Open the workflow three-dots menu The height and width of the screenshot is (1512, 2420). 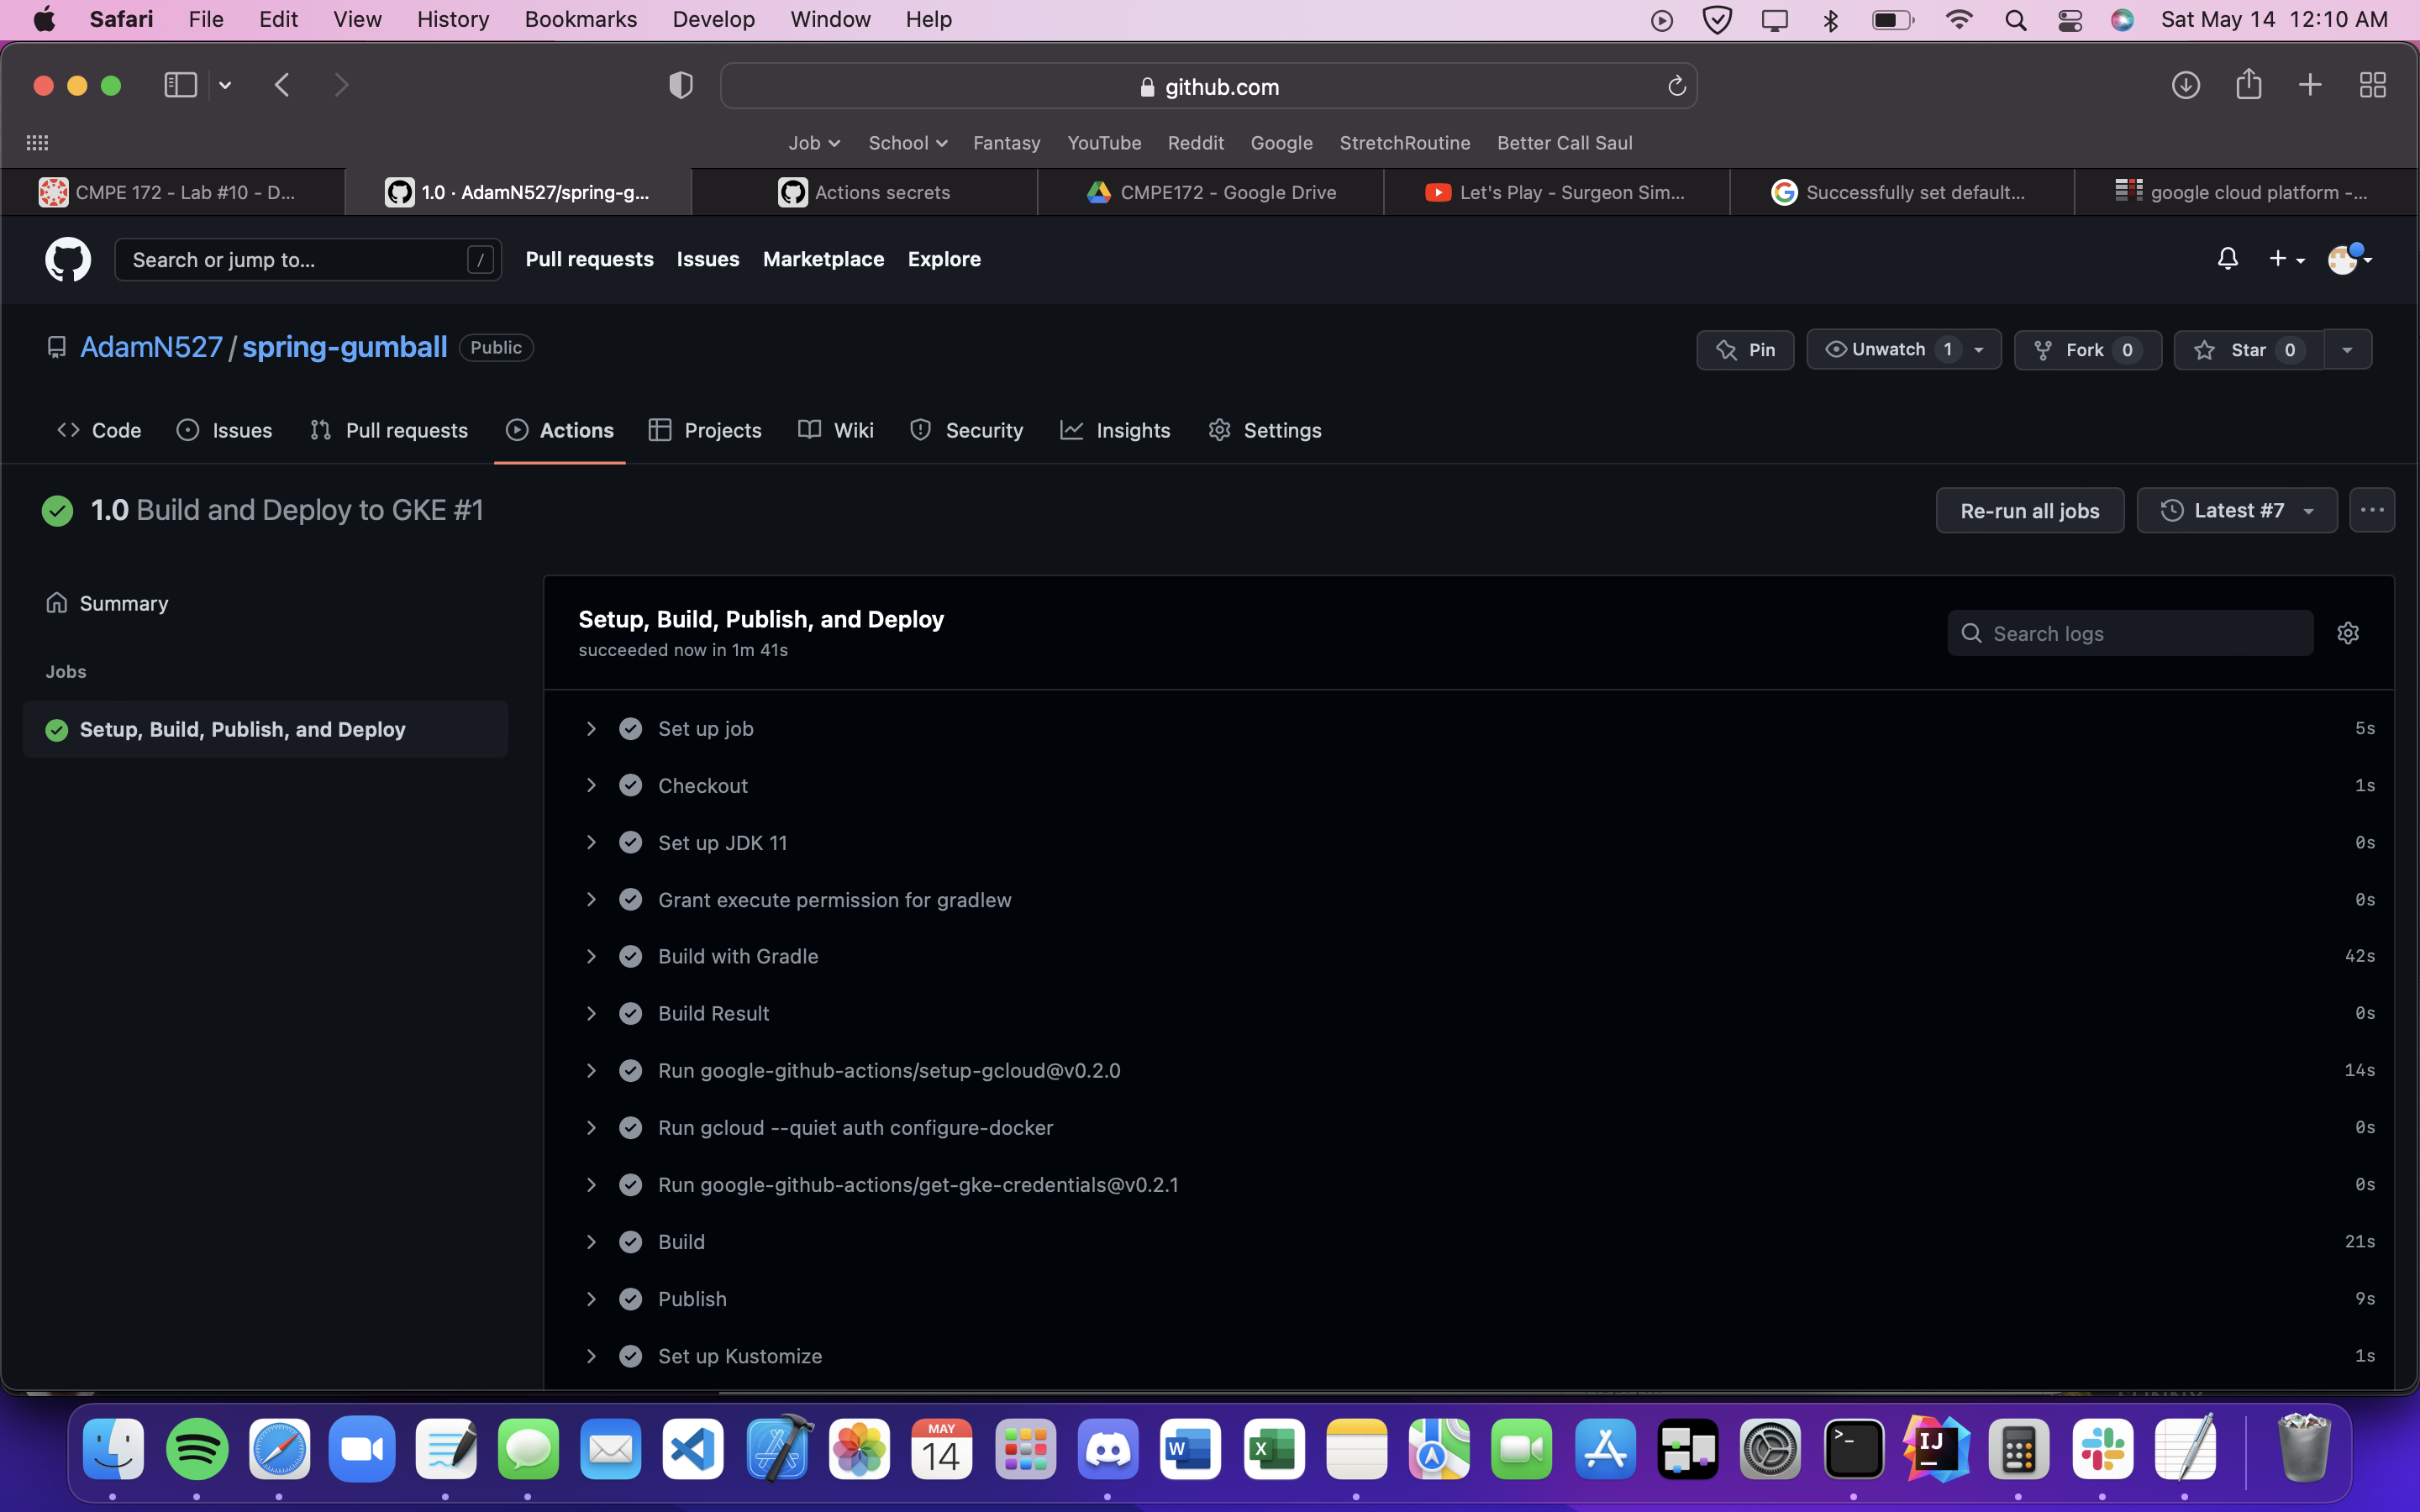click(2372, 510)
